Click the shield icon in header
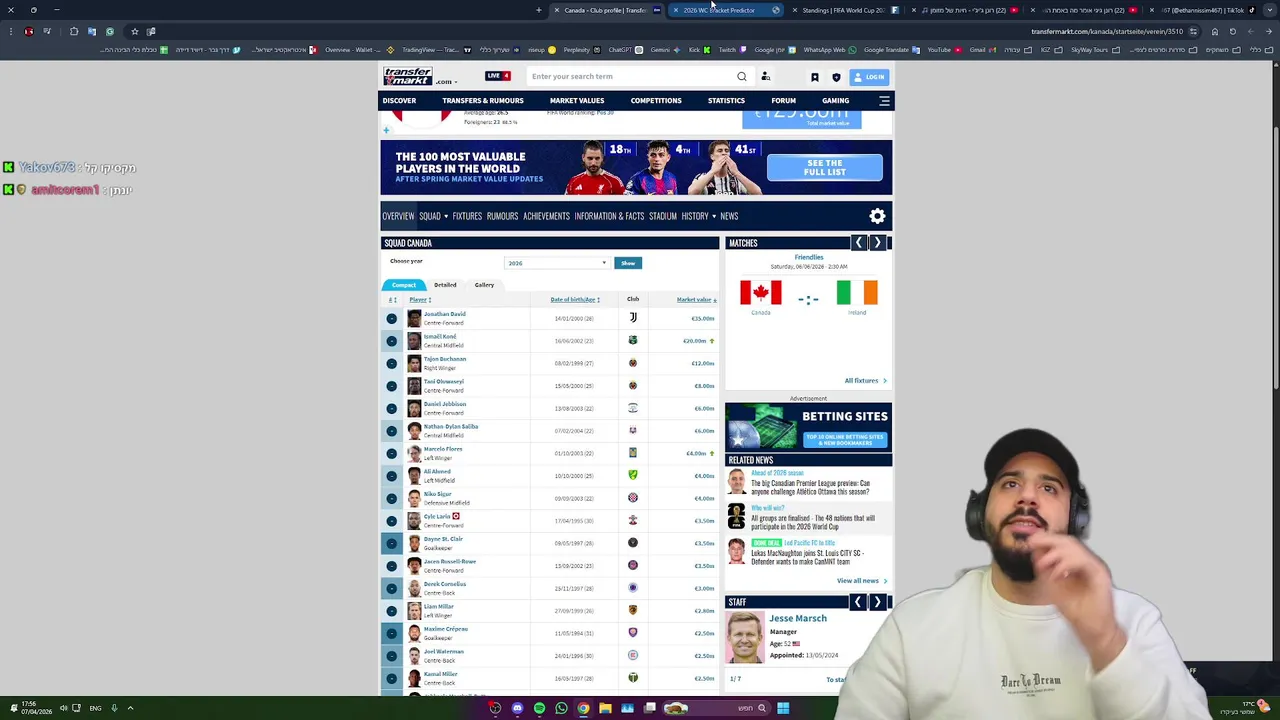Screen dimensions: 1280x720 (x=836, y=77)
